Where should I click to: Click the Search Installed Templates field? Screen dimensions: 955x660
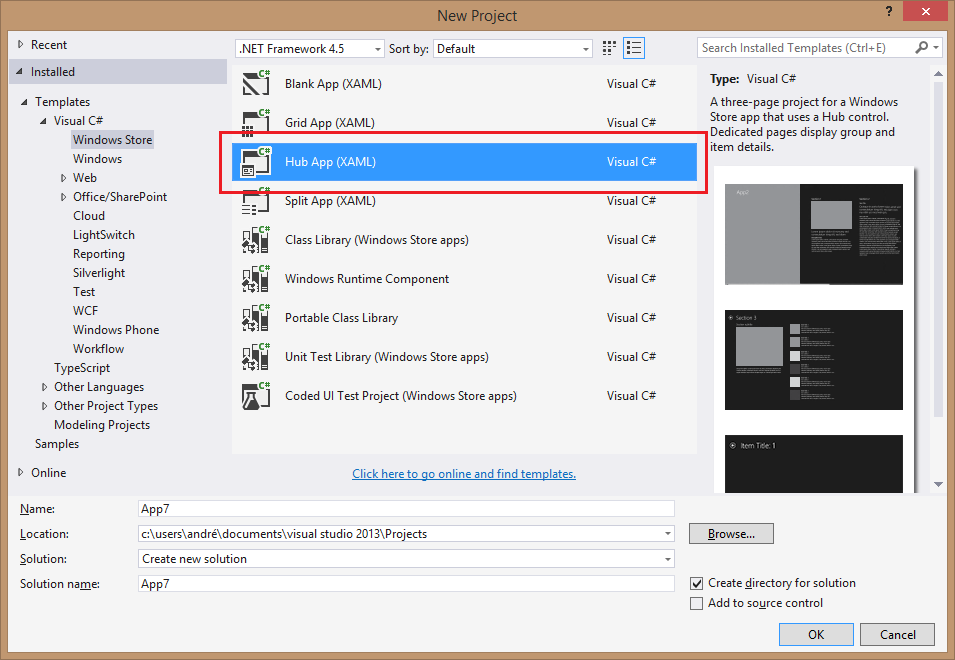[x=805, y=47]
